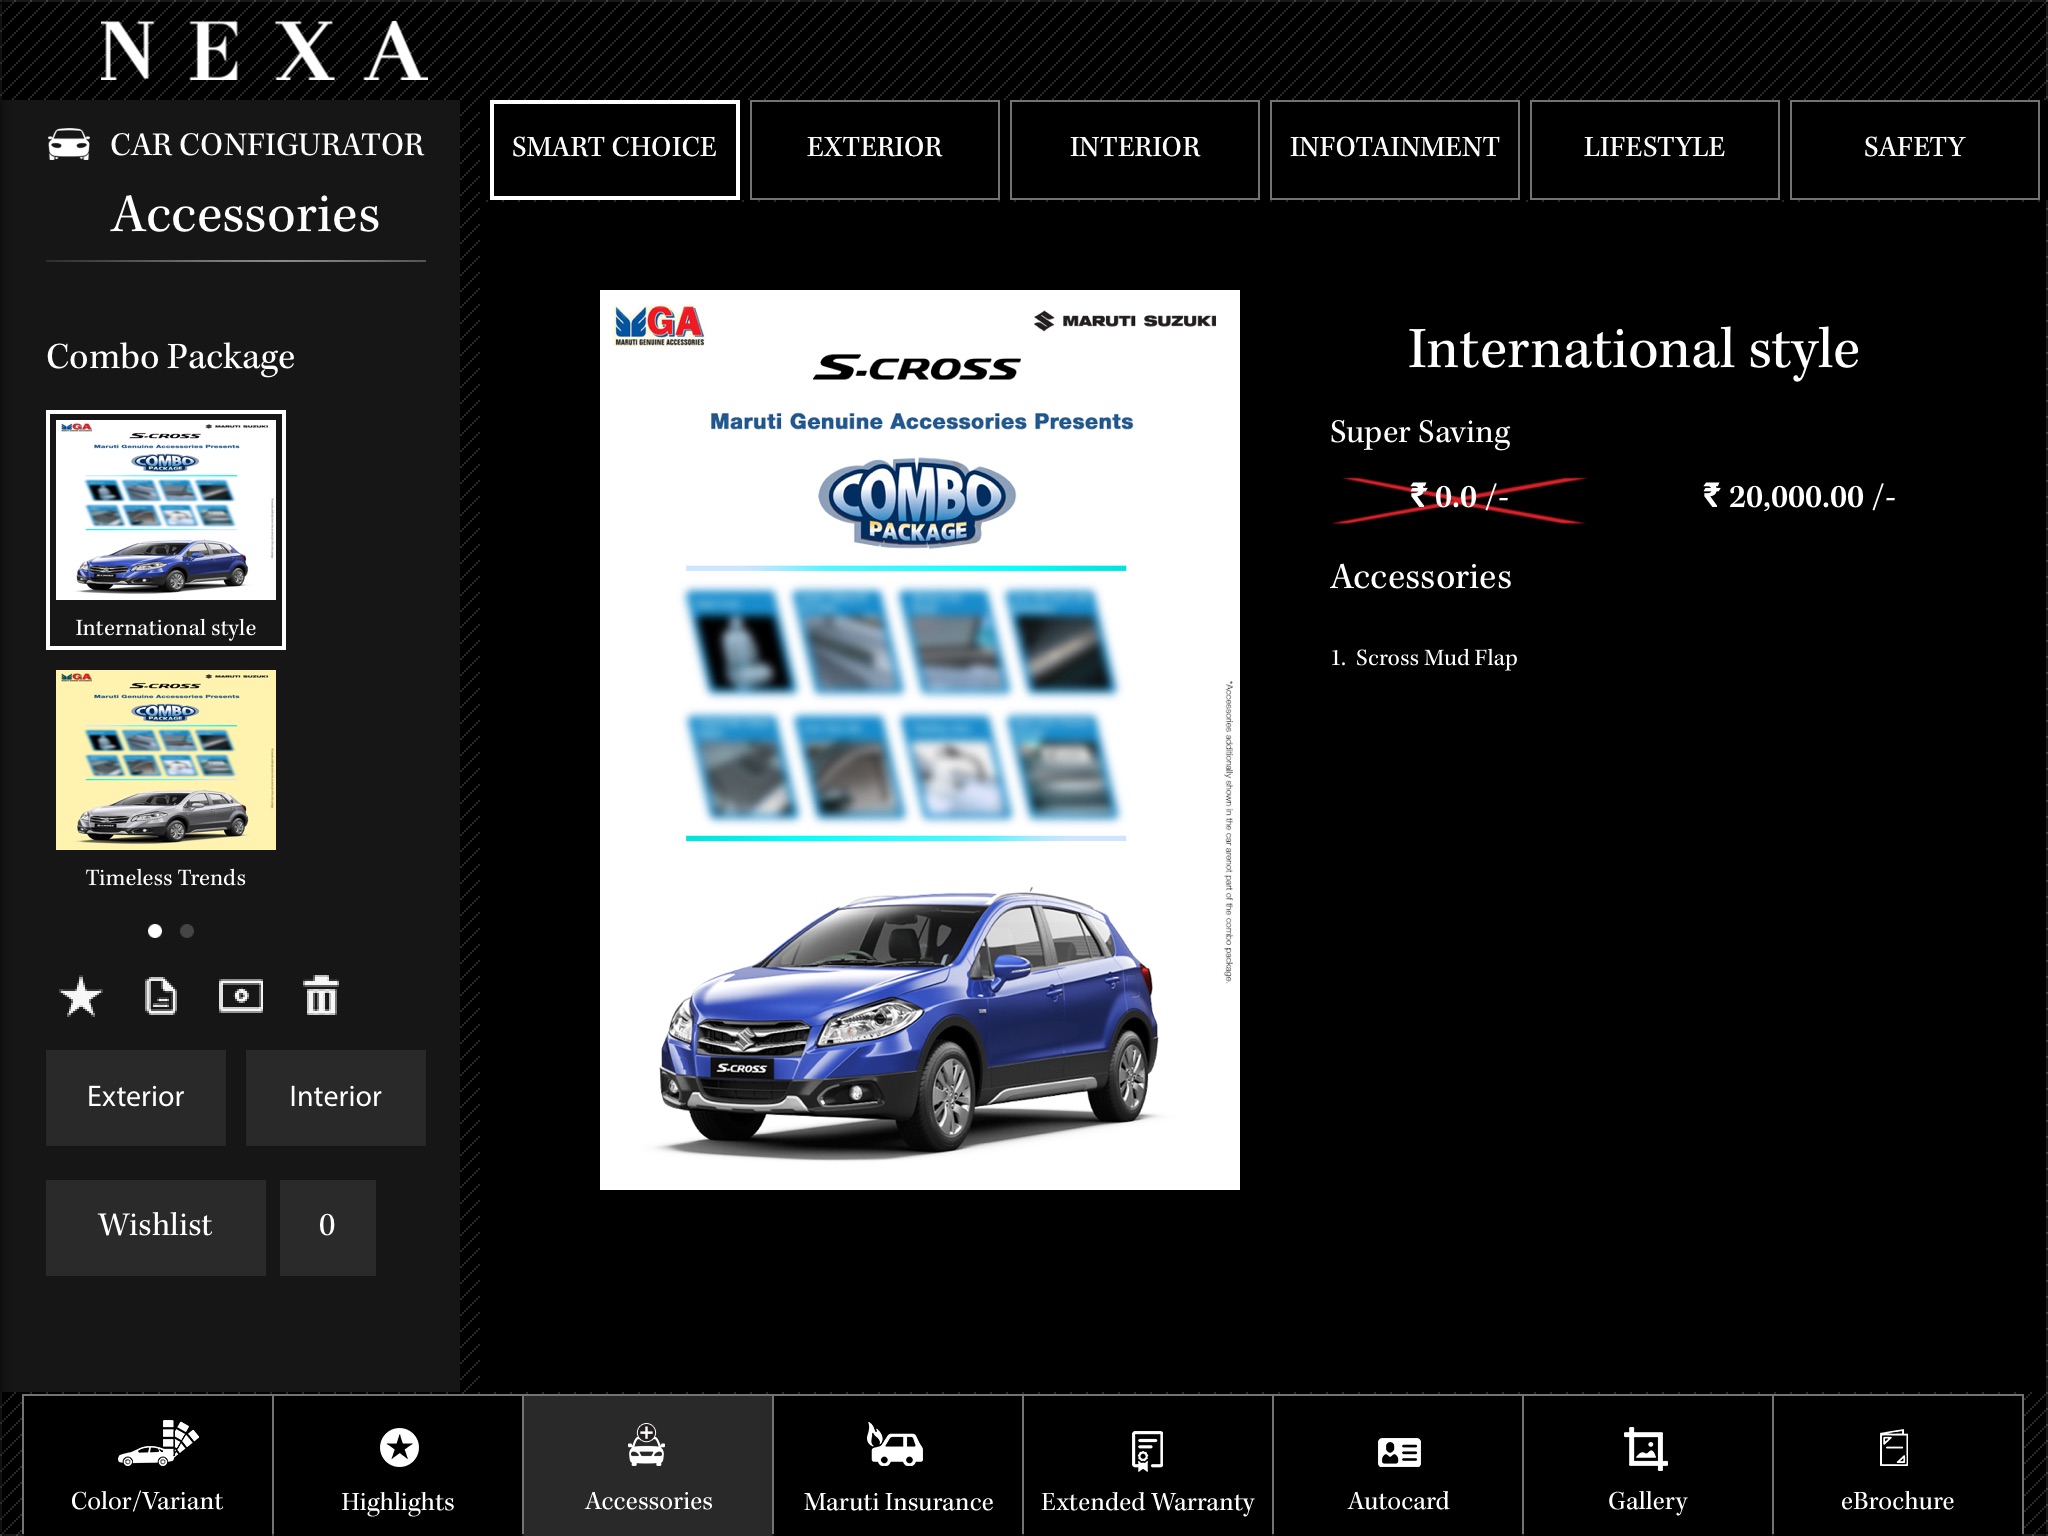
Task: Open the INFOTAINMENT tab
Action: click(1394, 149)
